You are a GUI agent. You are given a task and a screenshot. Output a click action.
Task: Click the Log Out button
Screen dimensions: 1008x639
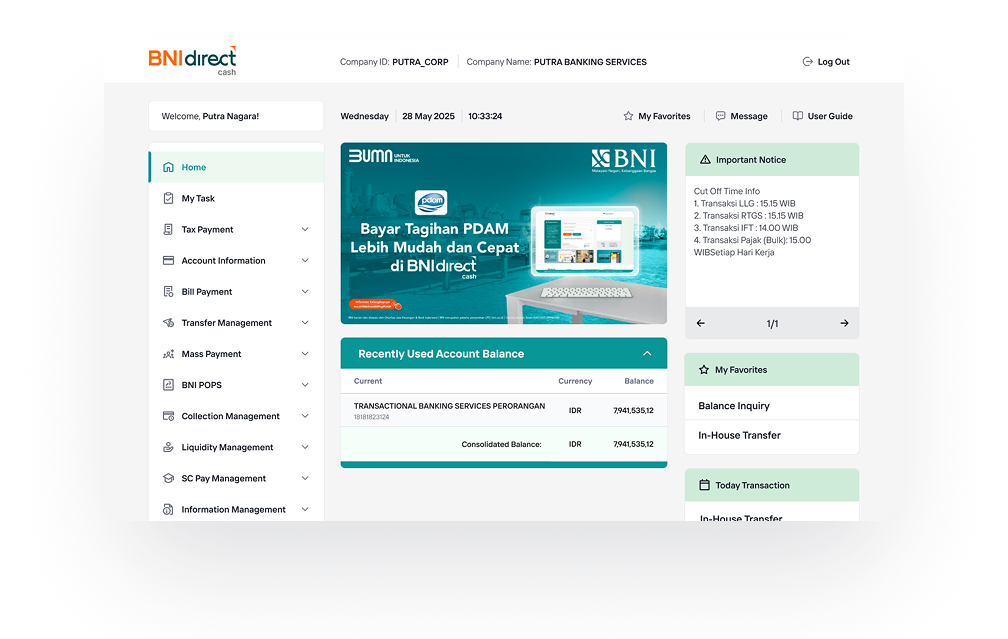(826, 61)
